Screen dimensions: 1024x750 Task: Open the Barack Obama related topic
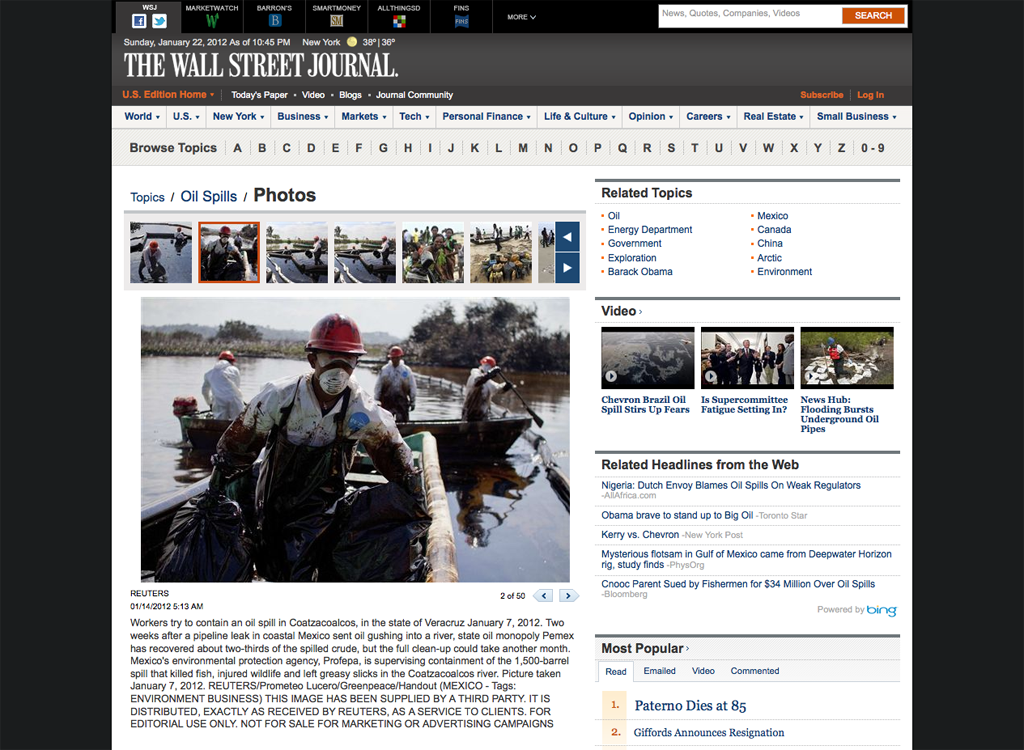click(640, 272)
